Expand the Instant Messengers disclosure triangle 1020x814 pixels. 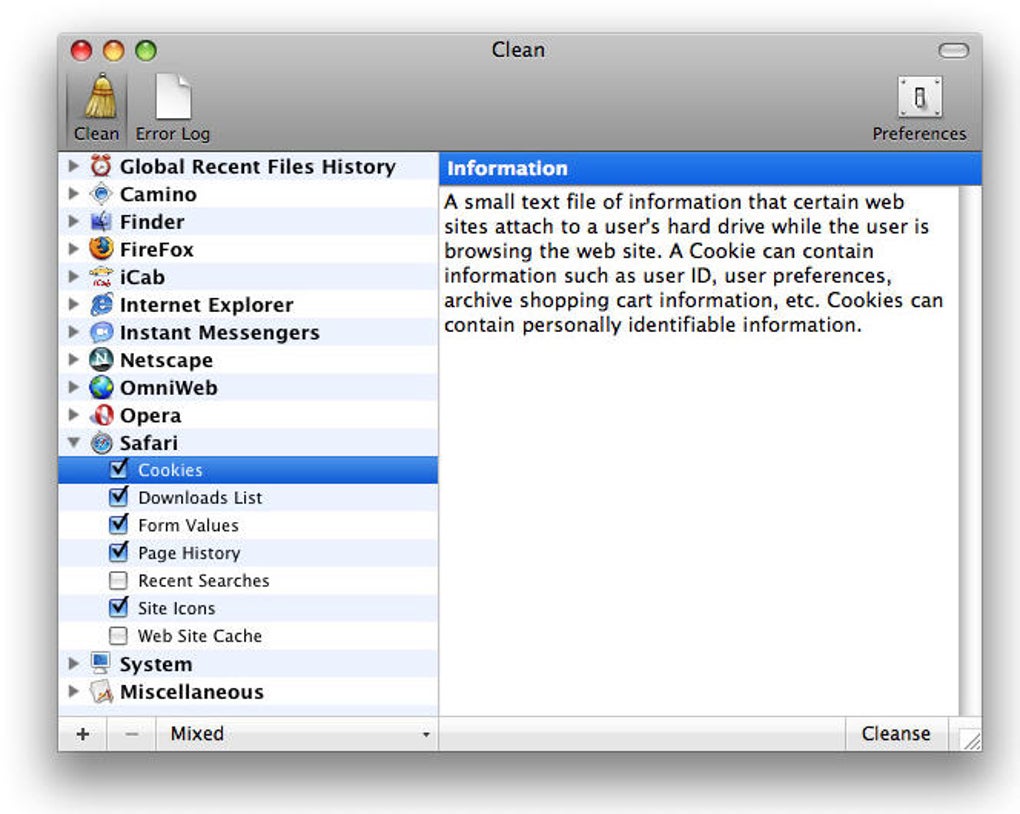[74, 332]
